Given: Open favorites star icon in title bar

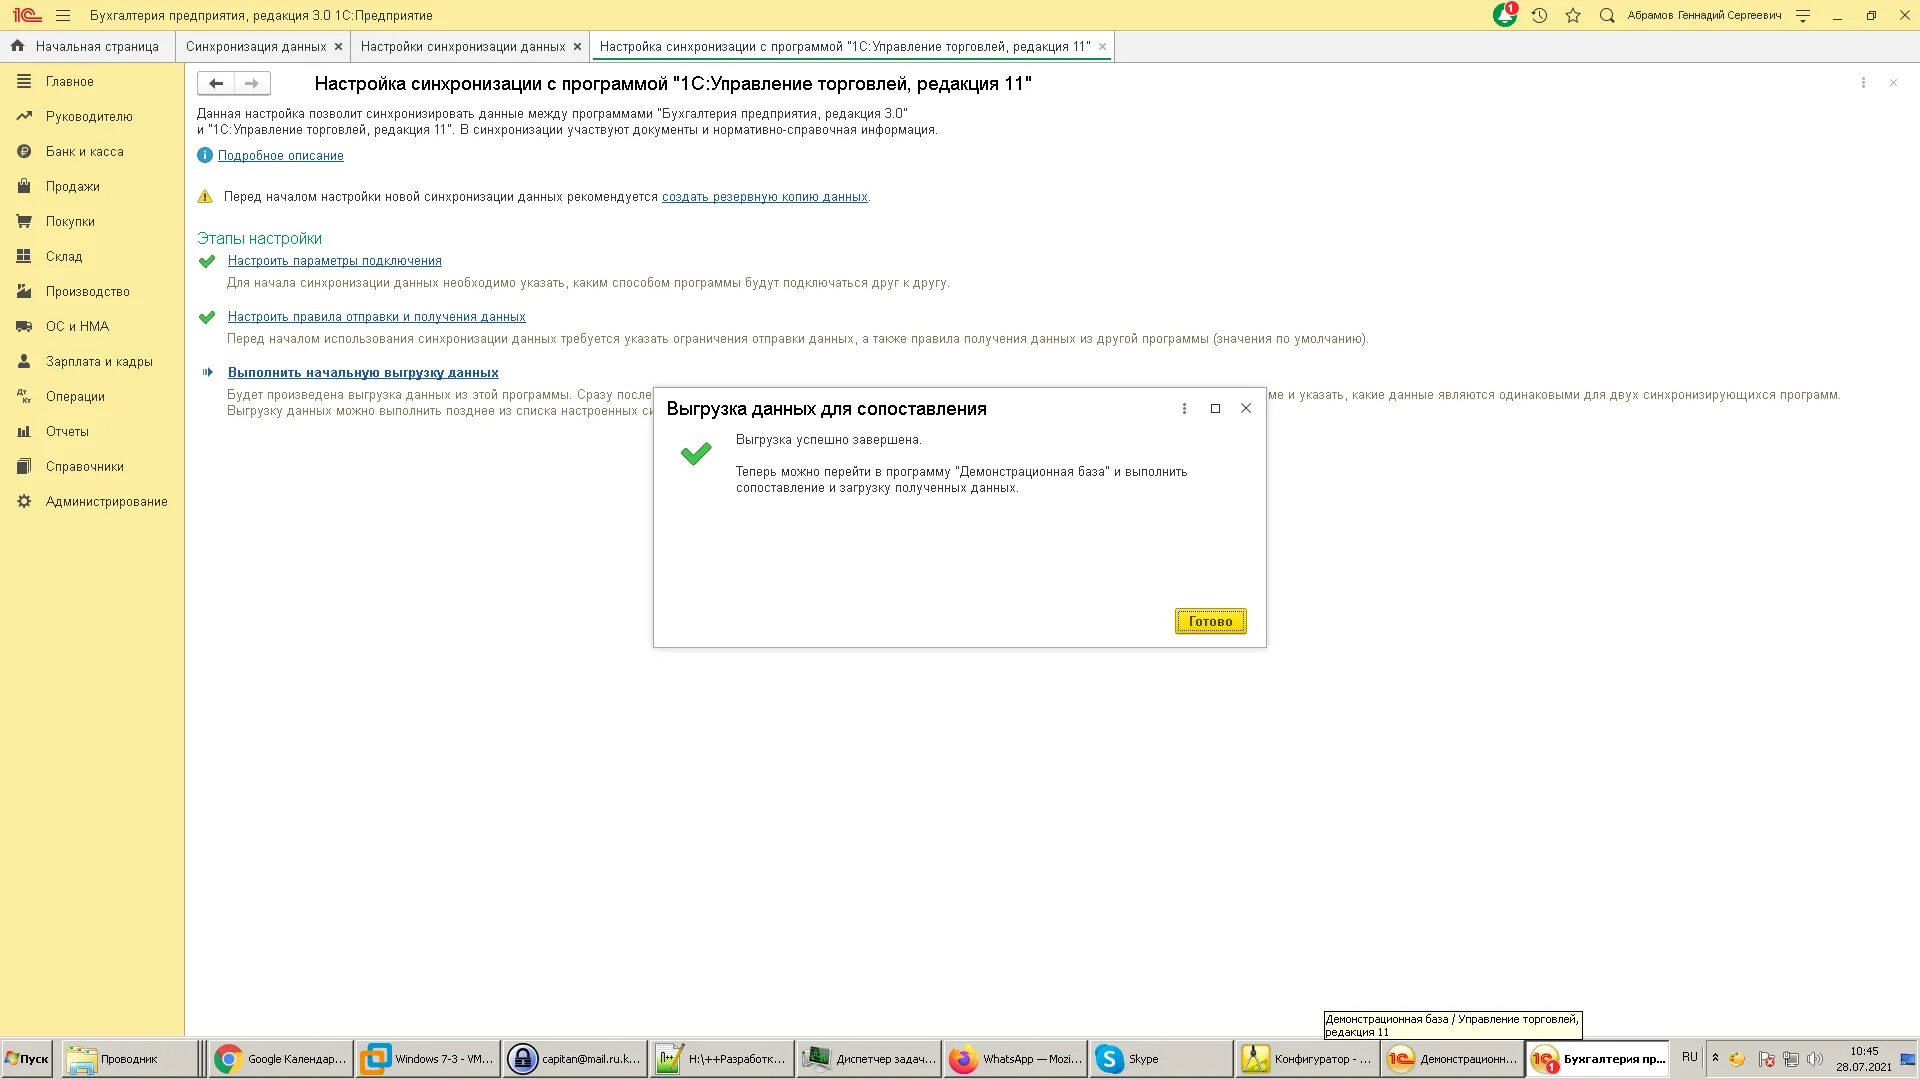Looking at the screenshot, I should pos(1573,16).
